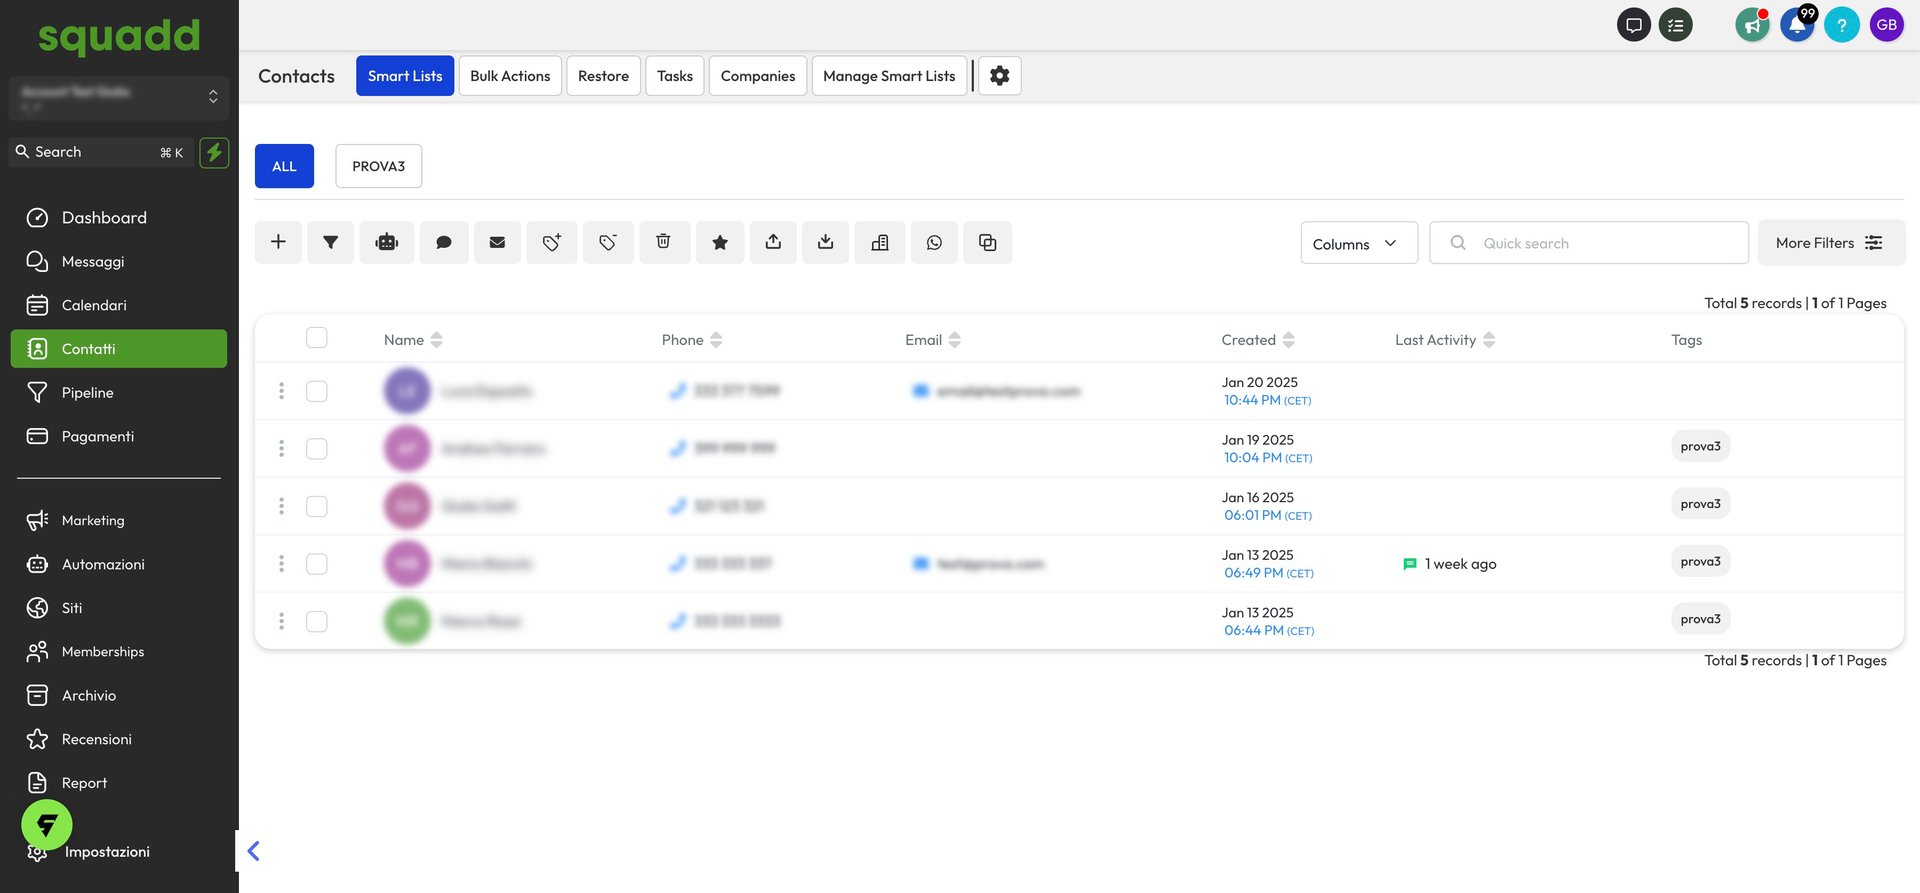The image size is (1920, 893).
Task: Select the PROVA3 smart list
Action: tap(378, 166)
